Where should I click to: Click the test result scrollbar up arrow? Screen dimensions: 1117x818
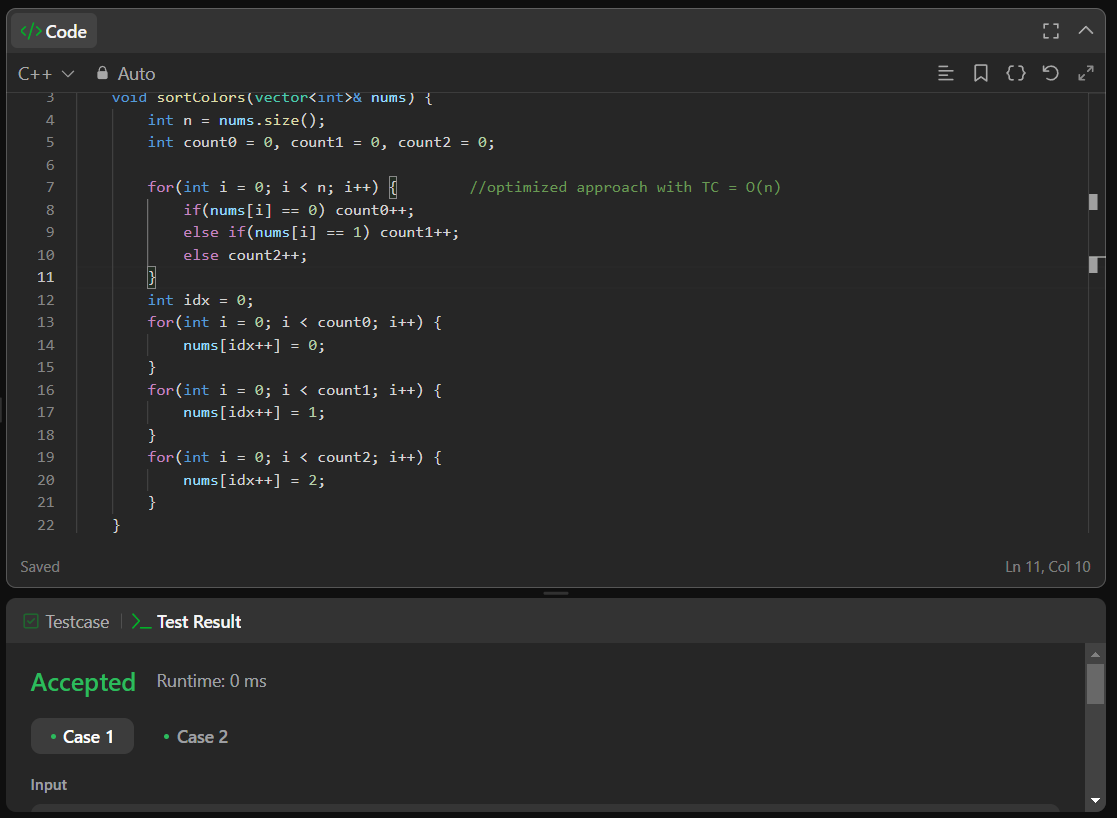click(1095, 654)
